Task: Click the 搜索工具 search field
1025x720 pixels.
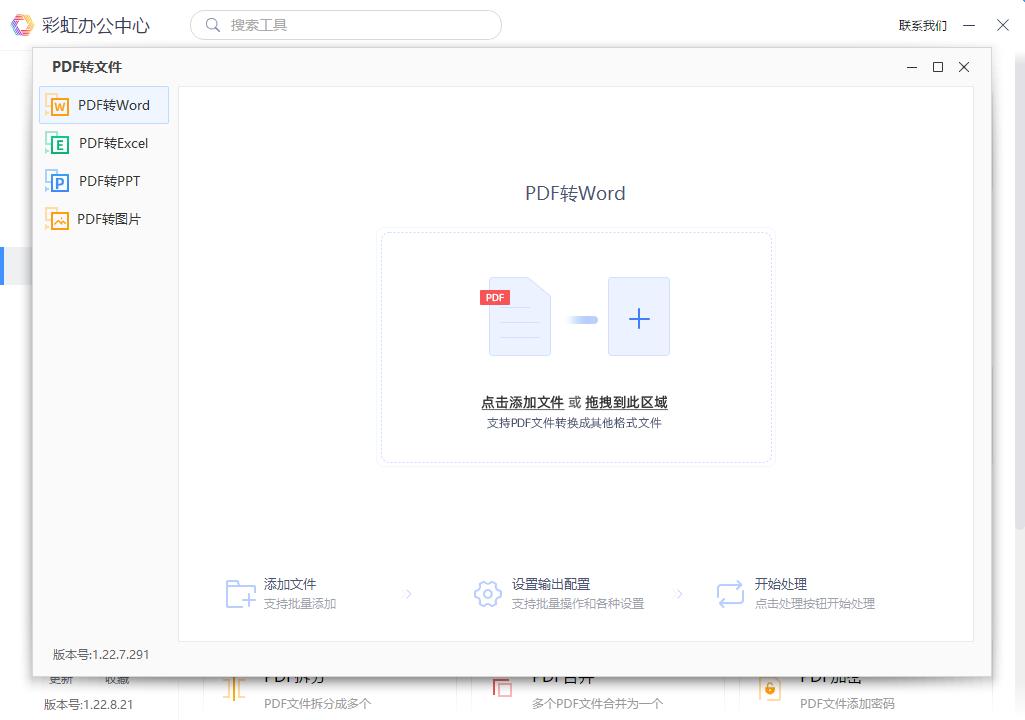Action: [x=345, y=24]
